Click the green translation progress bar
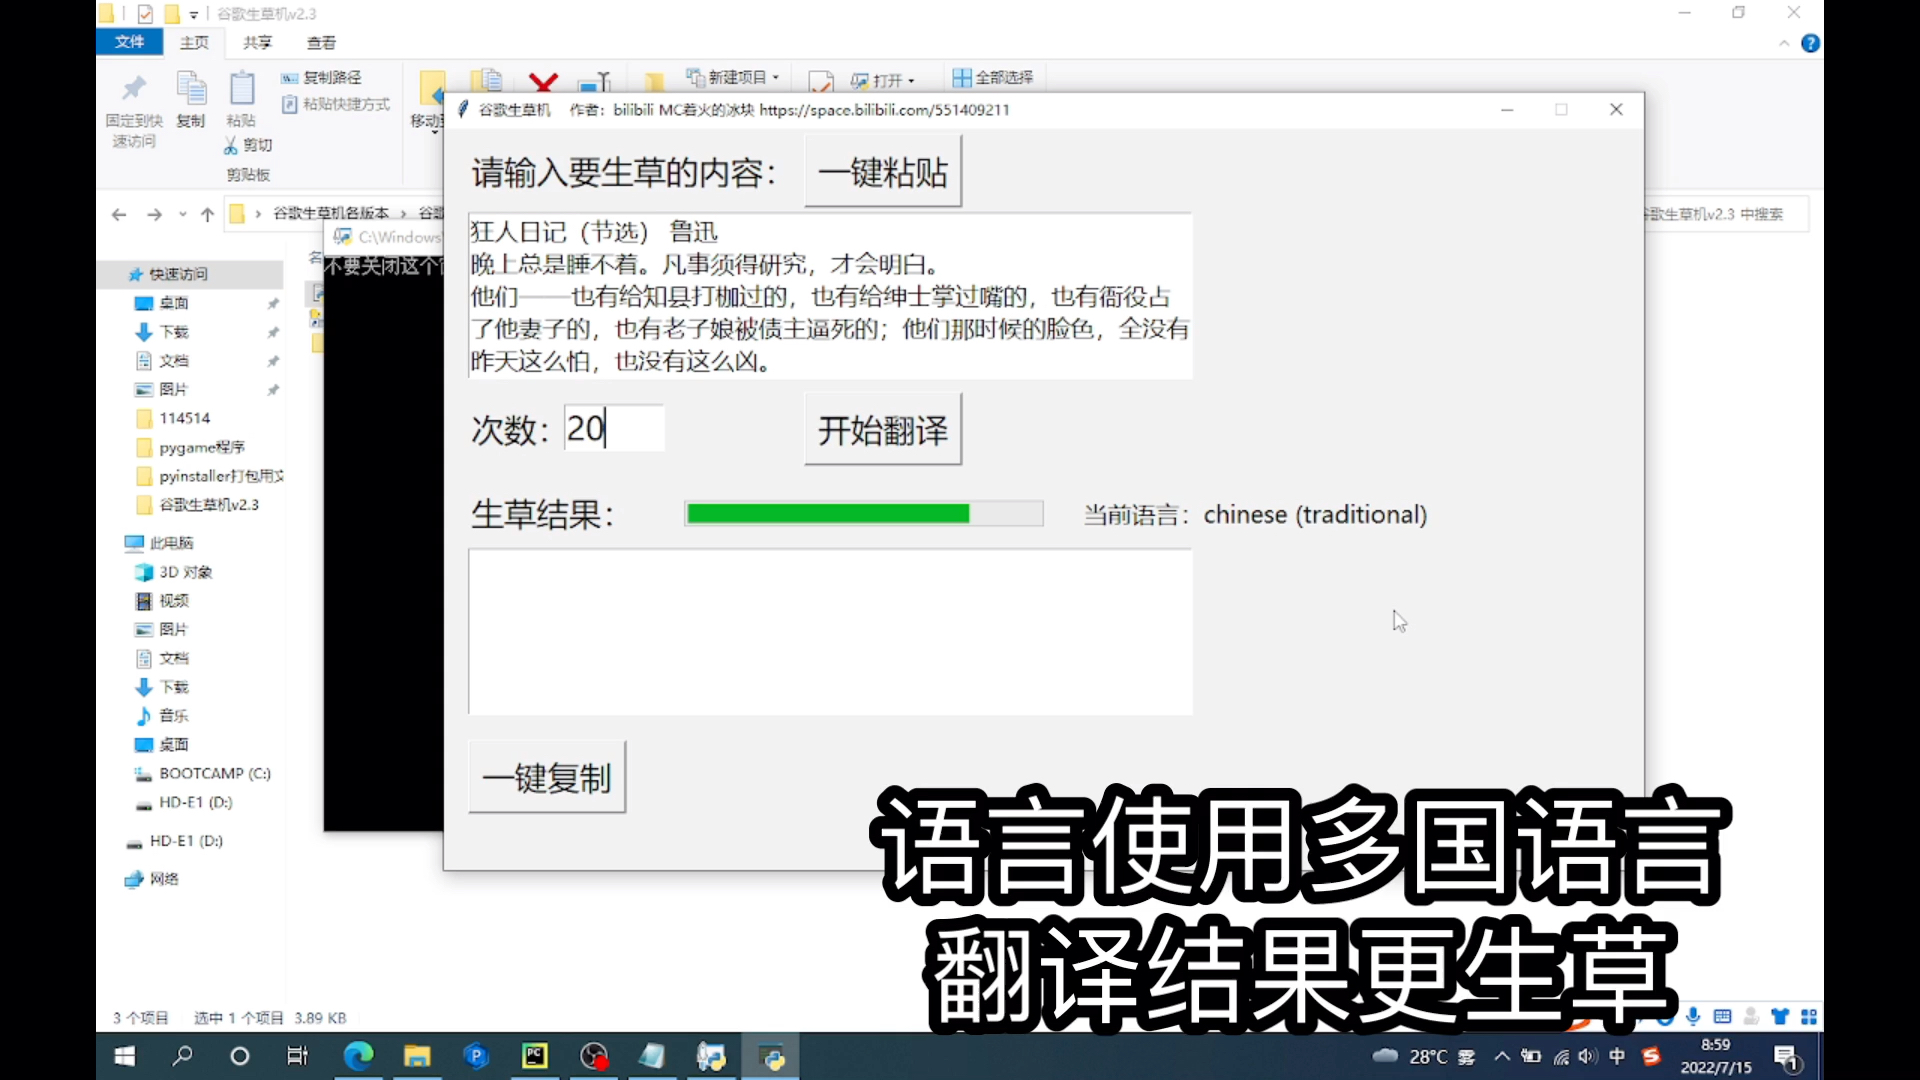 [x=864, y=514]
